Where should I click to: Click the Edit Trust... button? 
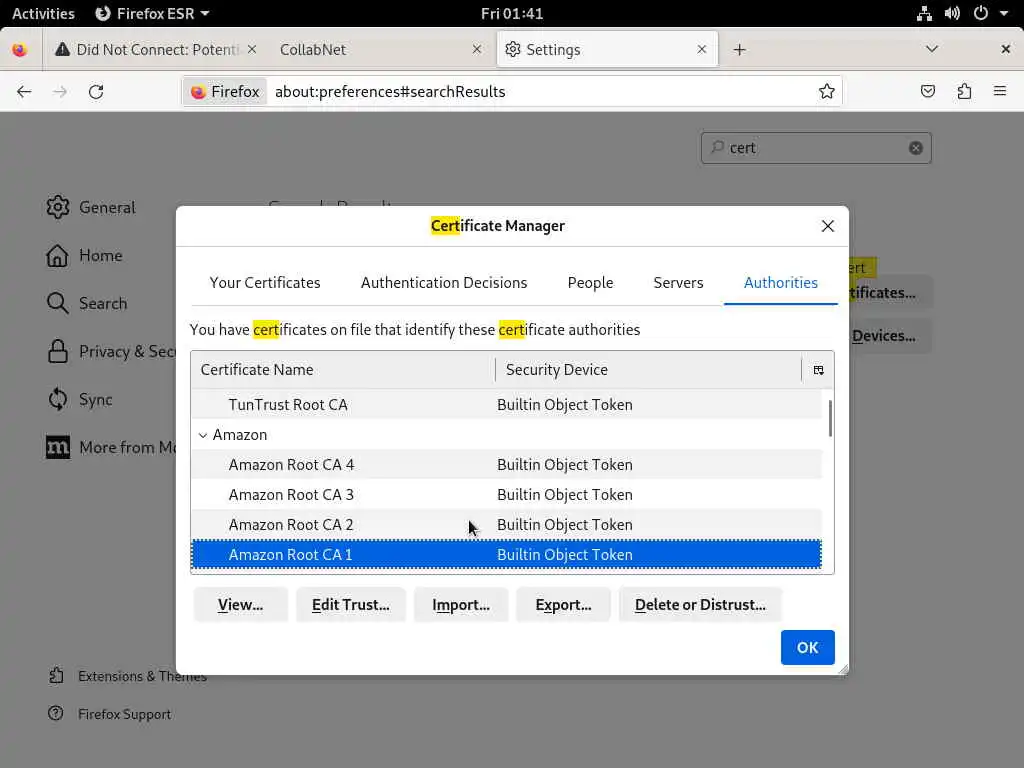[351, 605]
